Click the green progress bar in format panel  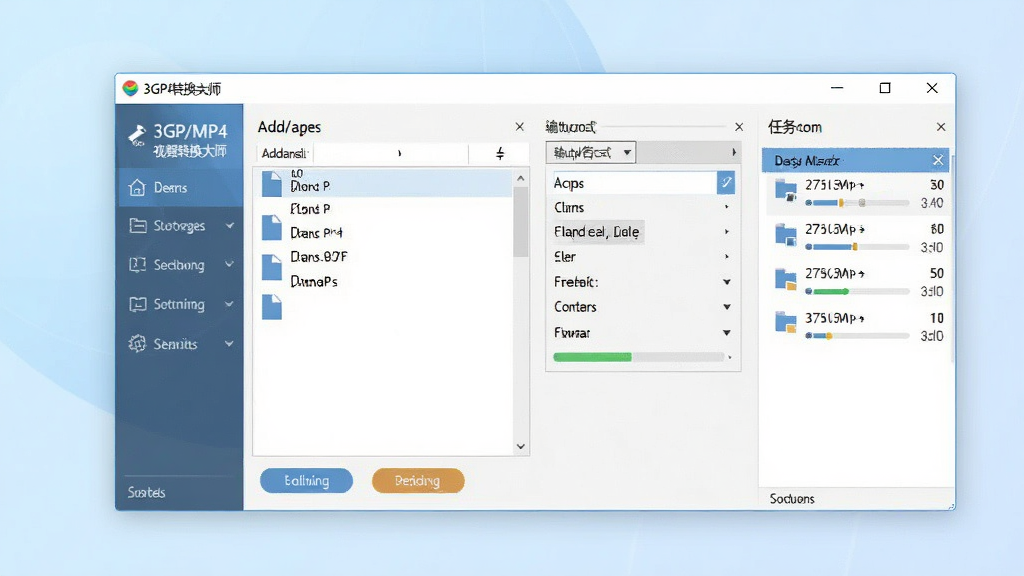coord(638,357)
